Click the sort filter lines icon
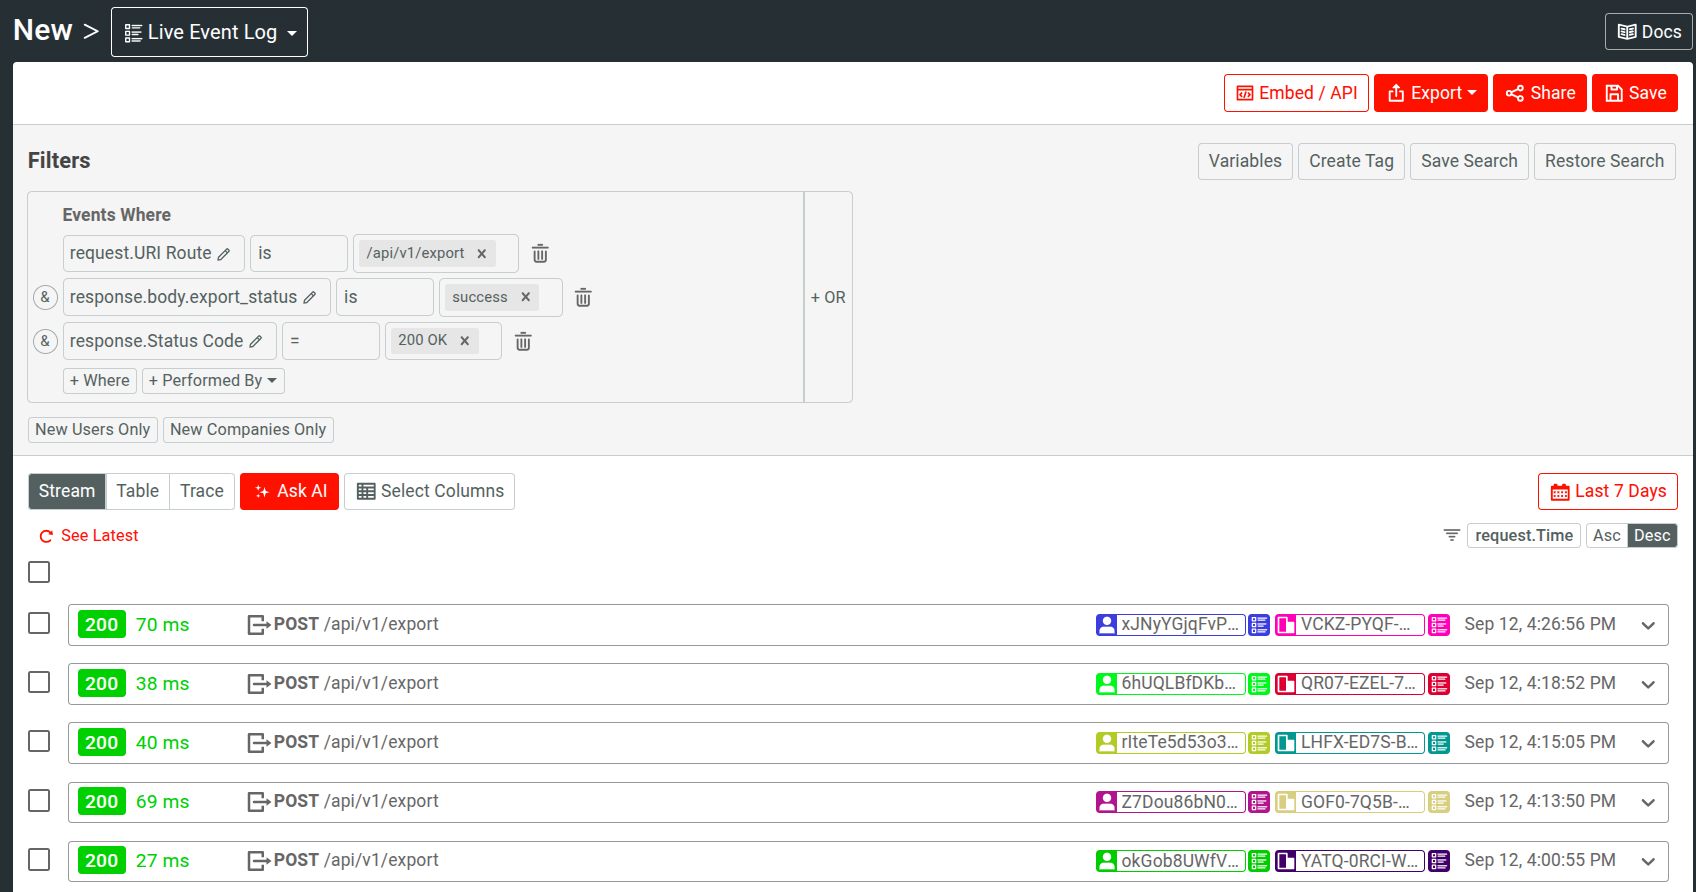Image resolution: width=1696 pixels, height=892 pixels. pyautogui.click(x=1452, y=535)
